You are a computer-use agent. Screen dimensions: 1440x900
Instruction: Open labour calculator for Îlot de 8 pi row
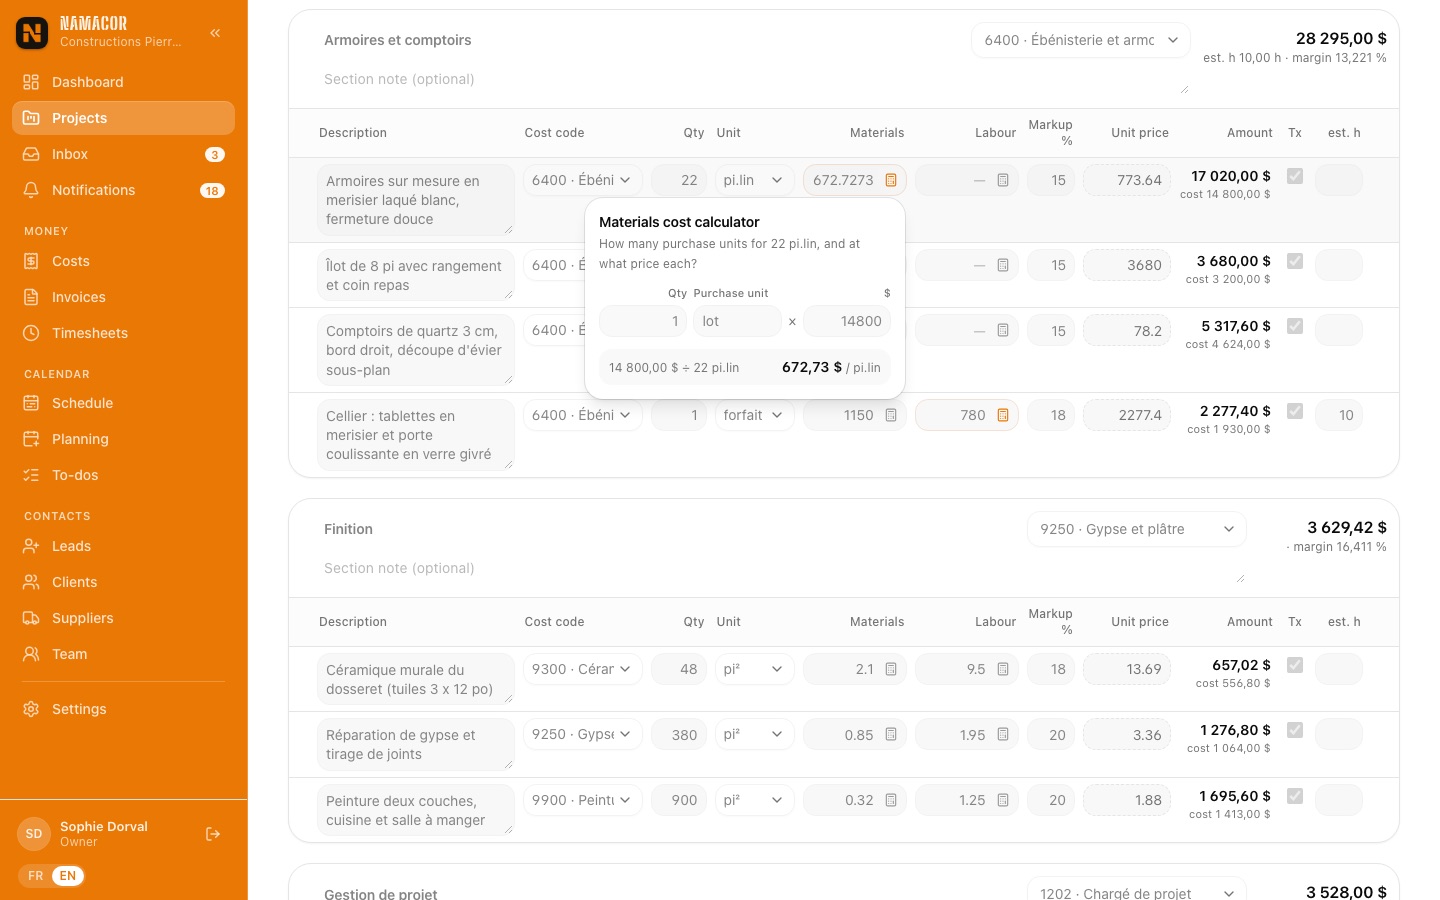click(1003, 265)
